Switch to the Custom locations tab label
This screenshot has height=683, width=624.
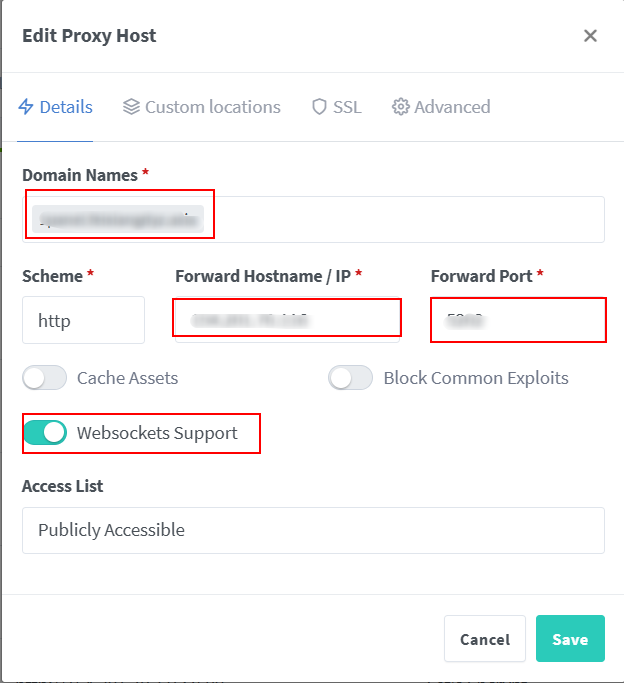[213, 107]
